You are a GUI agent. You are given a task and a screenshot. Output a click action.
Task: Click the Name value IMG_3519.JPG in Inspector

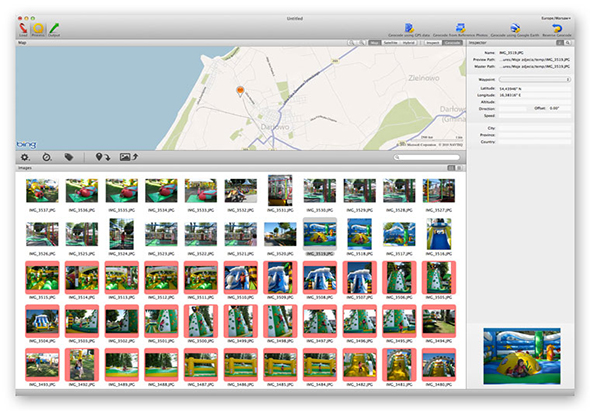511,53
